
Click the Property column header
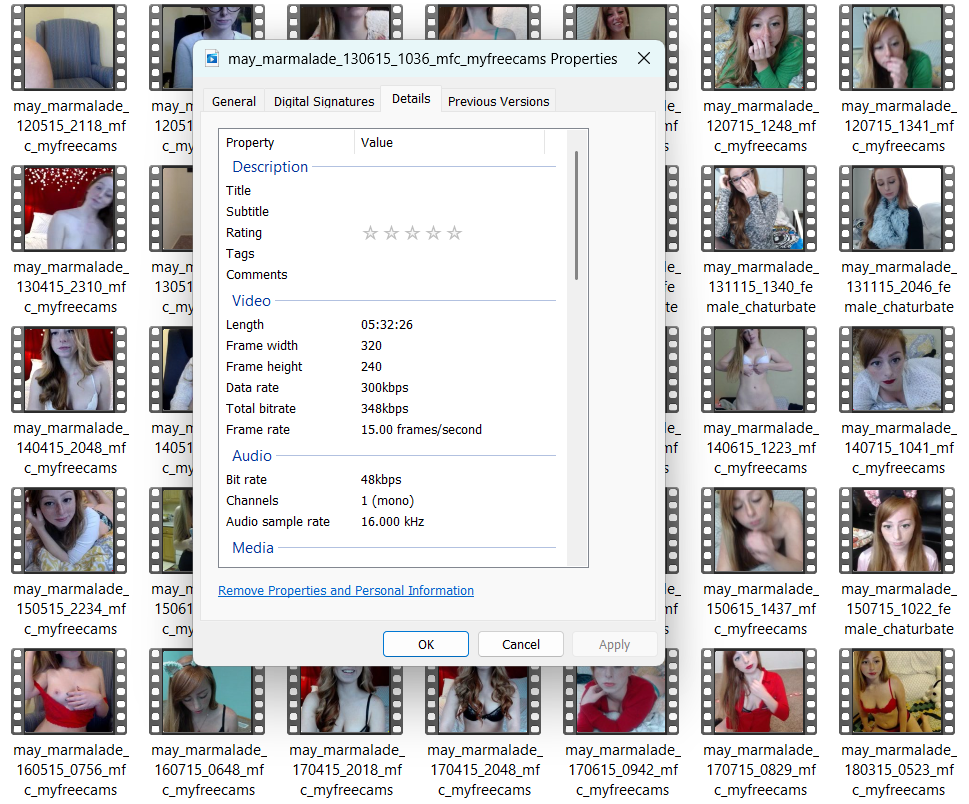[287, 142]
